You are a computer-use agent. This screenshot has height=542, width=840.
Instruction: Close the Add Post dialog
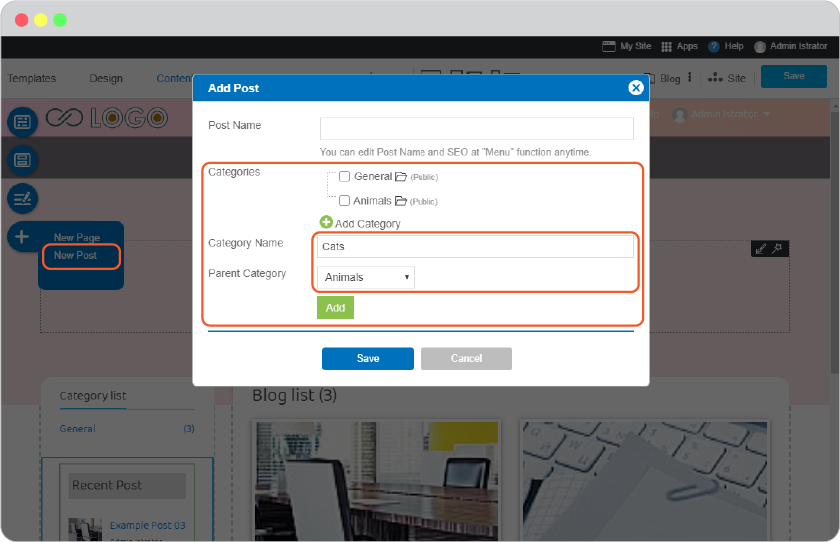pyautogui.click(x=635, y=88)
